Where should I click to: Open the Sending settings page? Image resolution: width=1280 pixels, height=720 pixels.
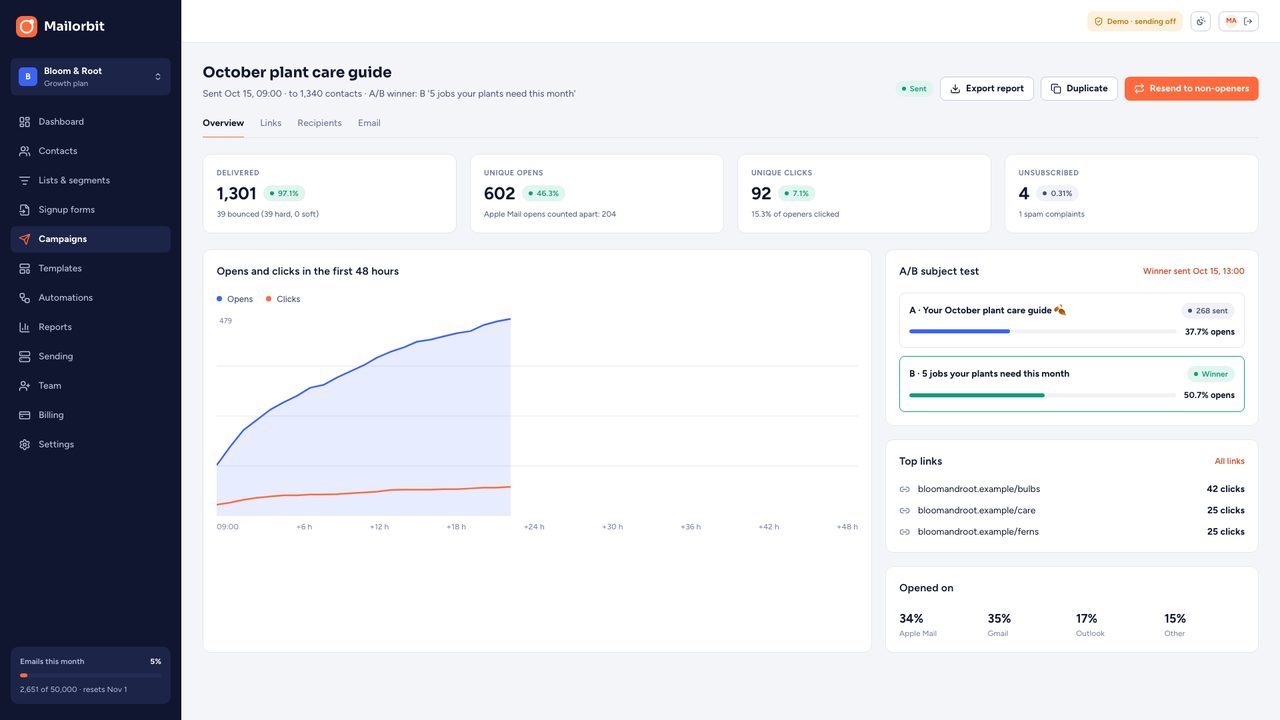click(90, 356)
